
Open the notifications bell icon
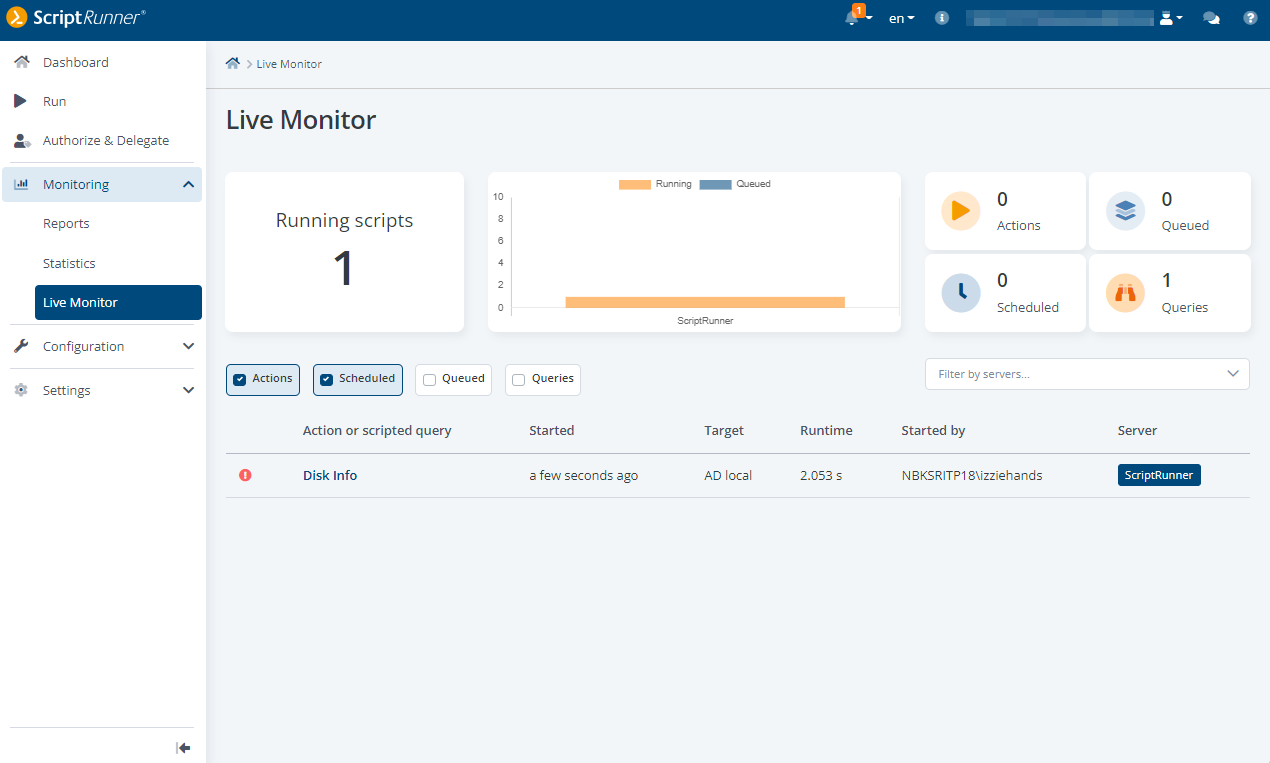click(x=852, y=18)
